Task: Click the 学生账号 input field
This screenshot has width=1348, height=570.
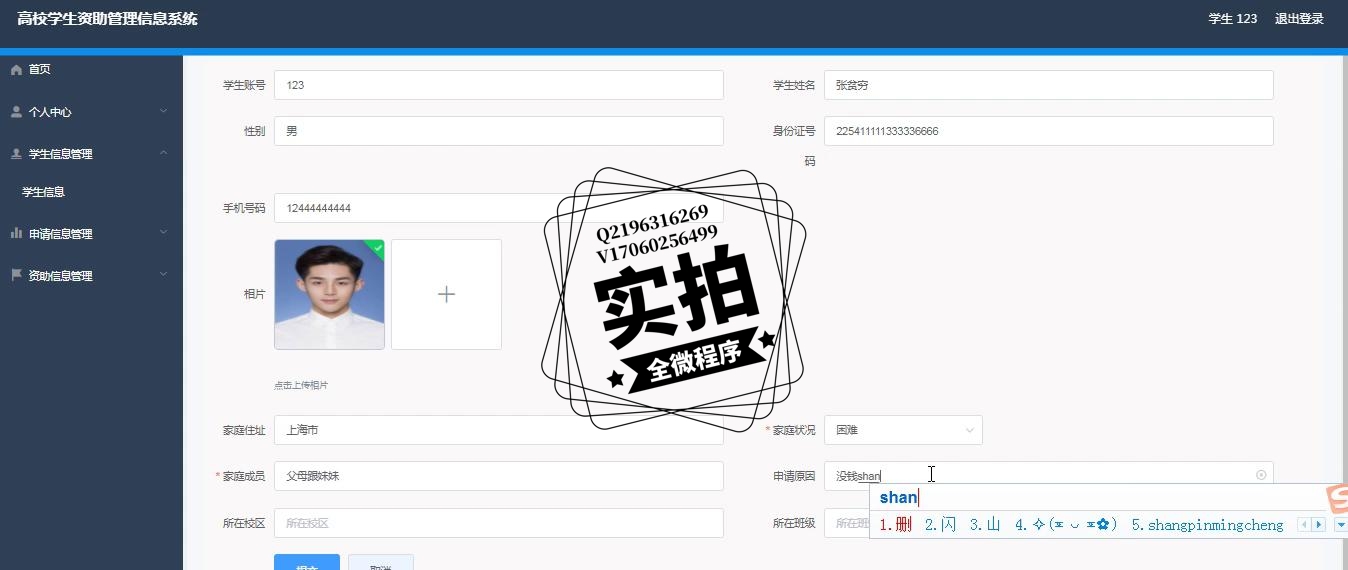Action: click(x=498, y=85)
